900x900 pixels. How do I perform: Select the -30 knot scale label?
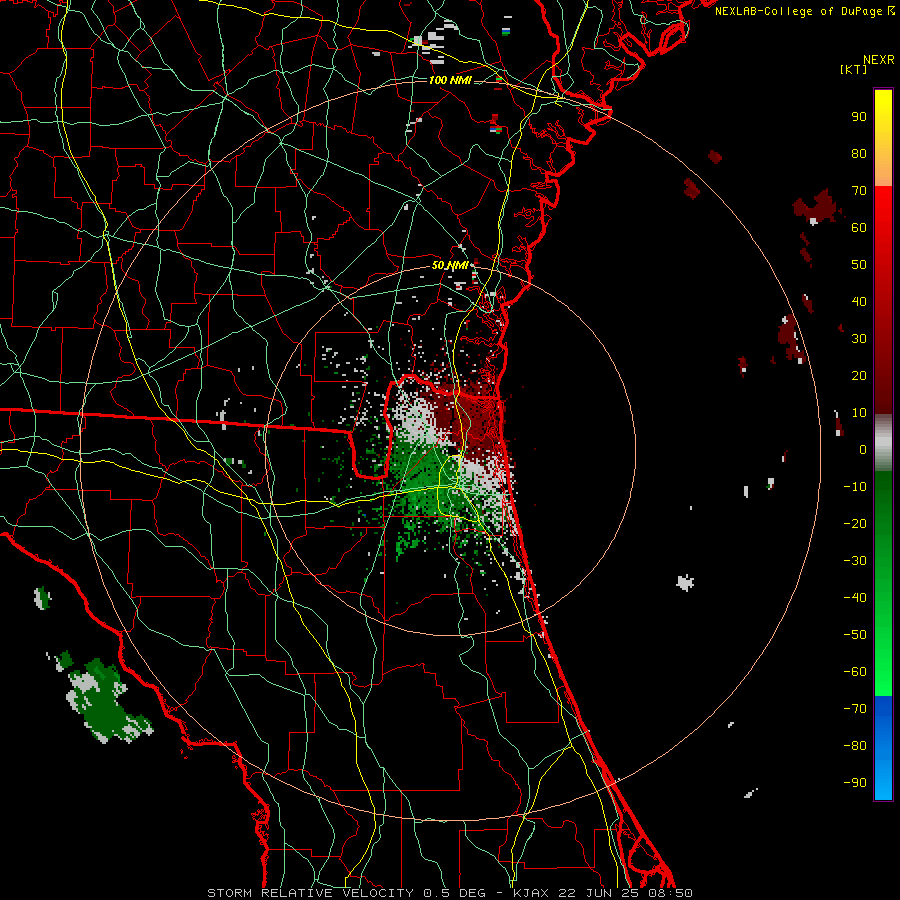pyautogui.click(x=855, y=561)
